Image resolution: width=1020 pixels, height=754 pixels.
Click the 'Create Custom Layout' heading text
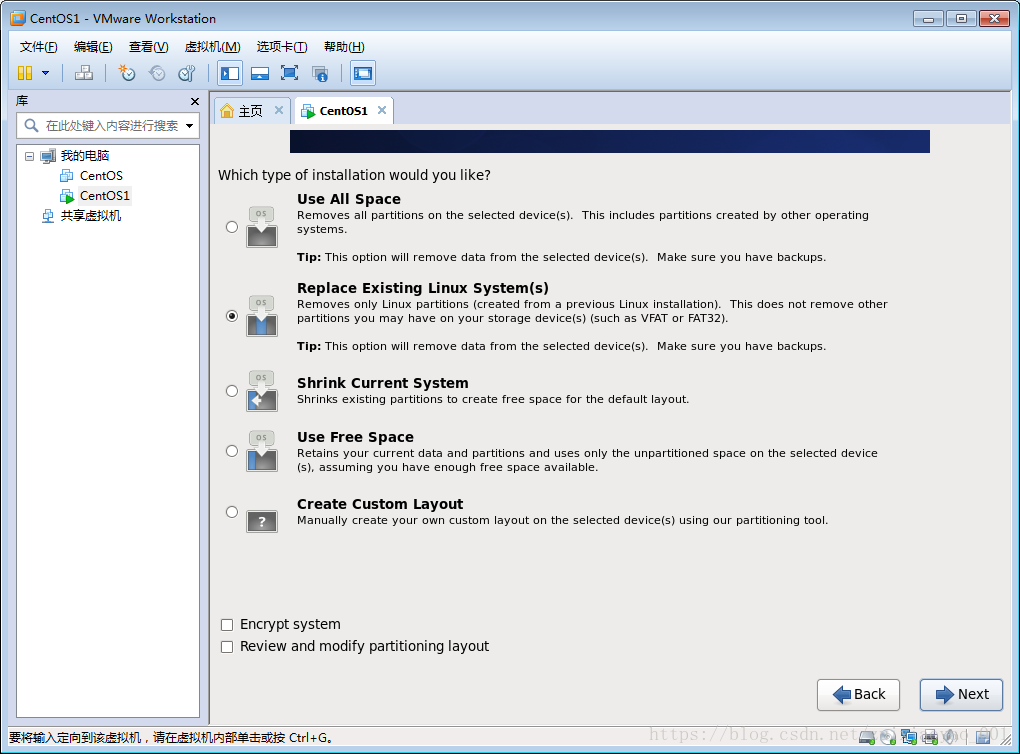click(380, 504)
